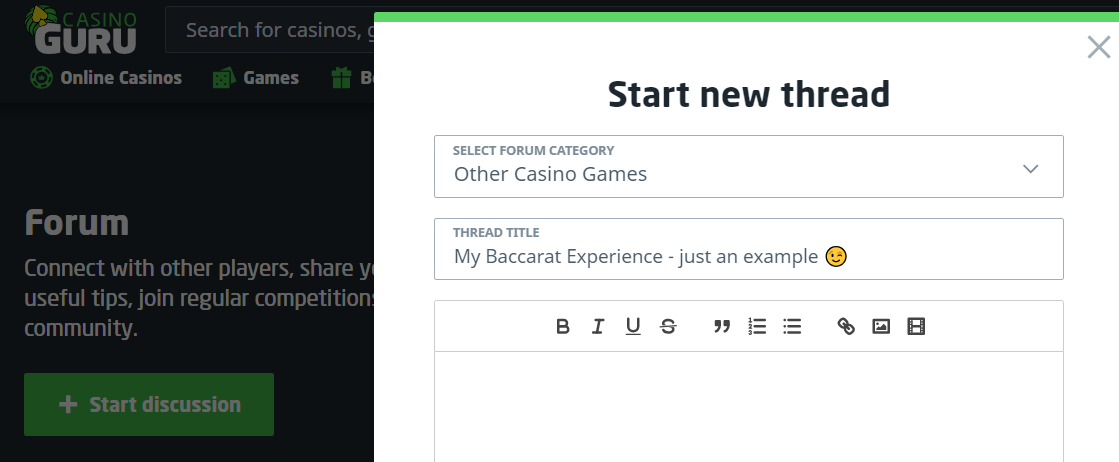This screenshot has width=1119, height=462.
Task: Click inside the message body text area
Action: pyautogui.click(x=748, y=405)
